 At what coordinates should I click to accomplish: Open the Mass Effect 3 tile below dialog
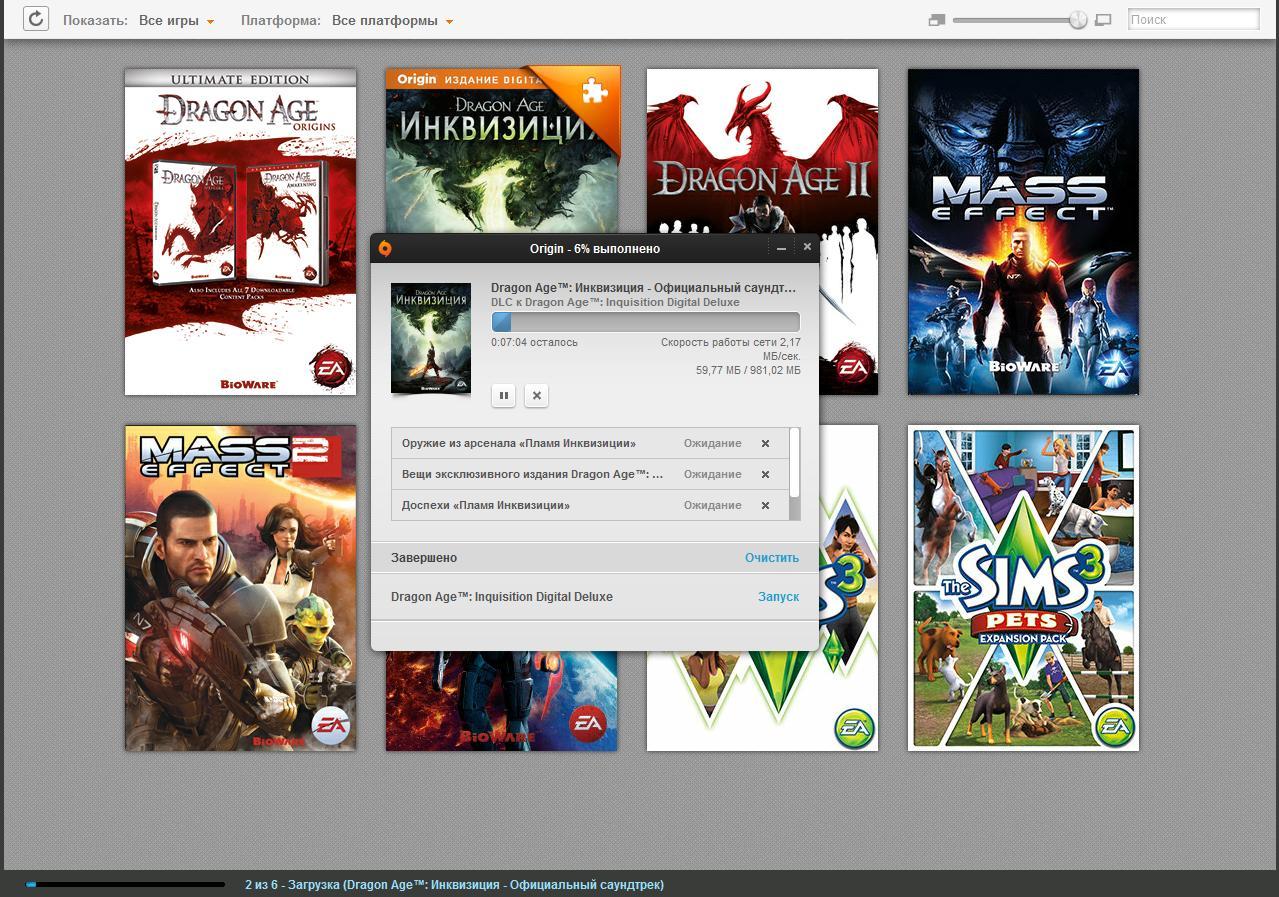click(x=501, y=700)
